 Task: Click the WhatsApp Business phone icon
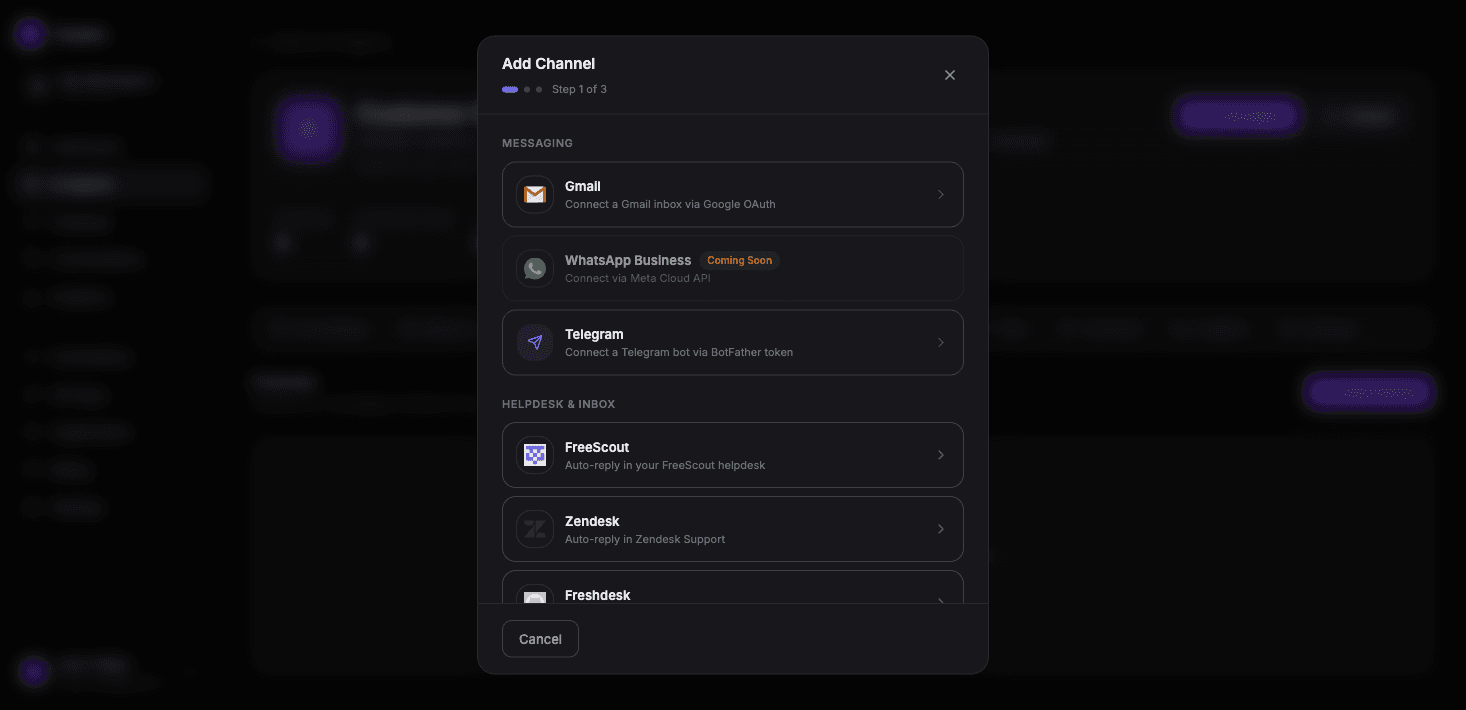(535, 269)
